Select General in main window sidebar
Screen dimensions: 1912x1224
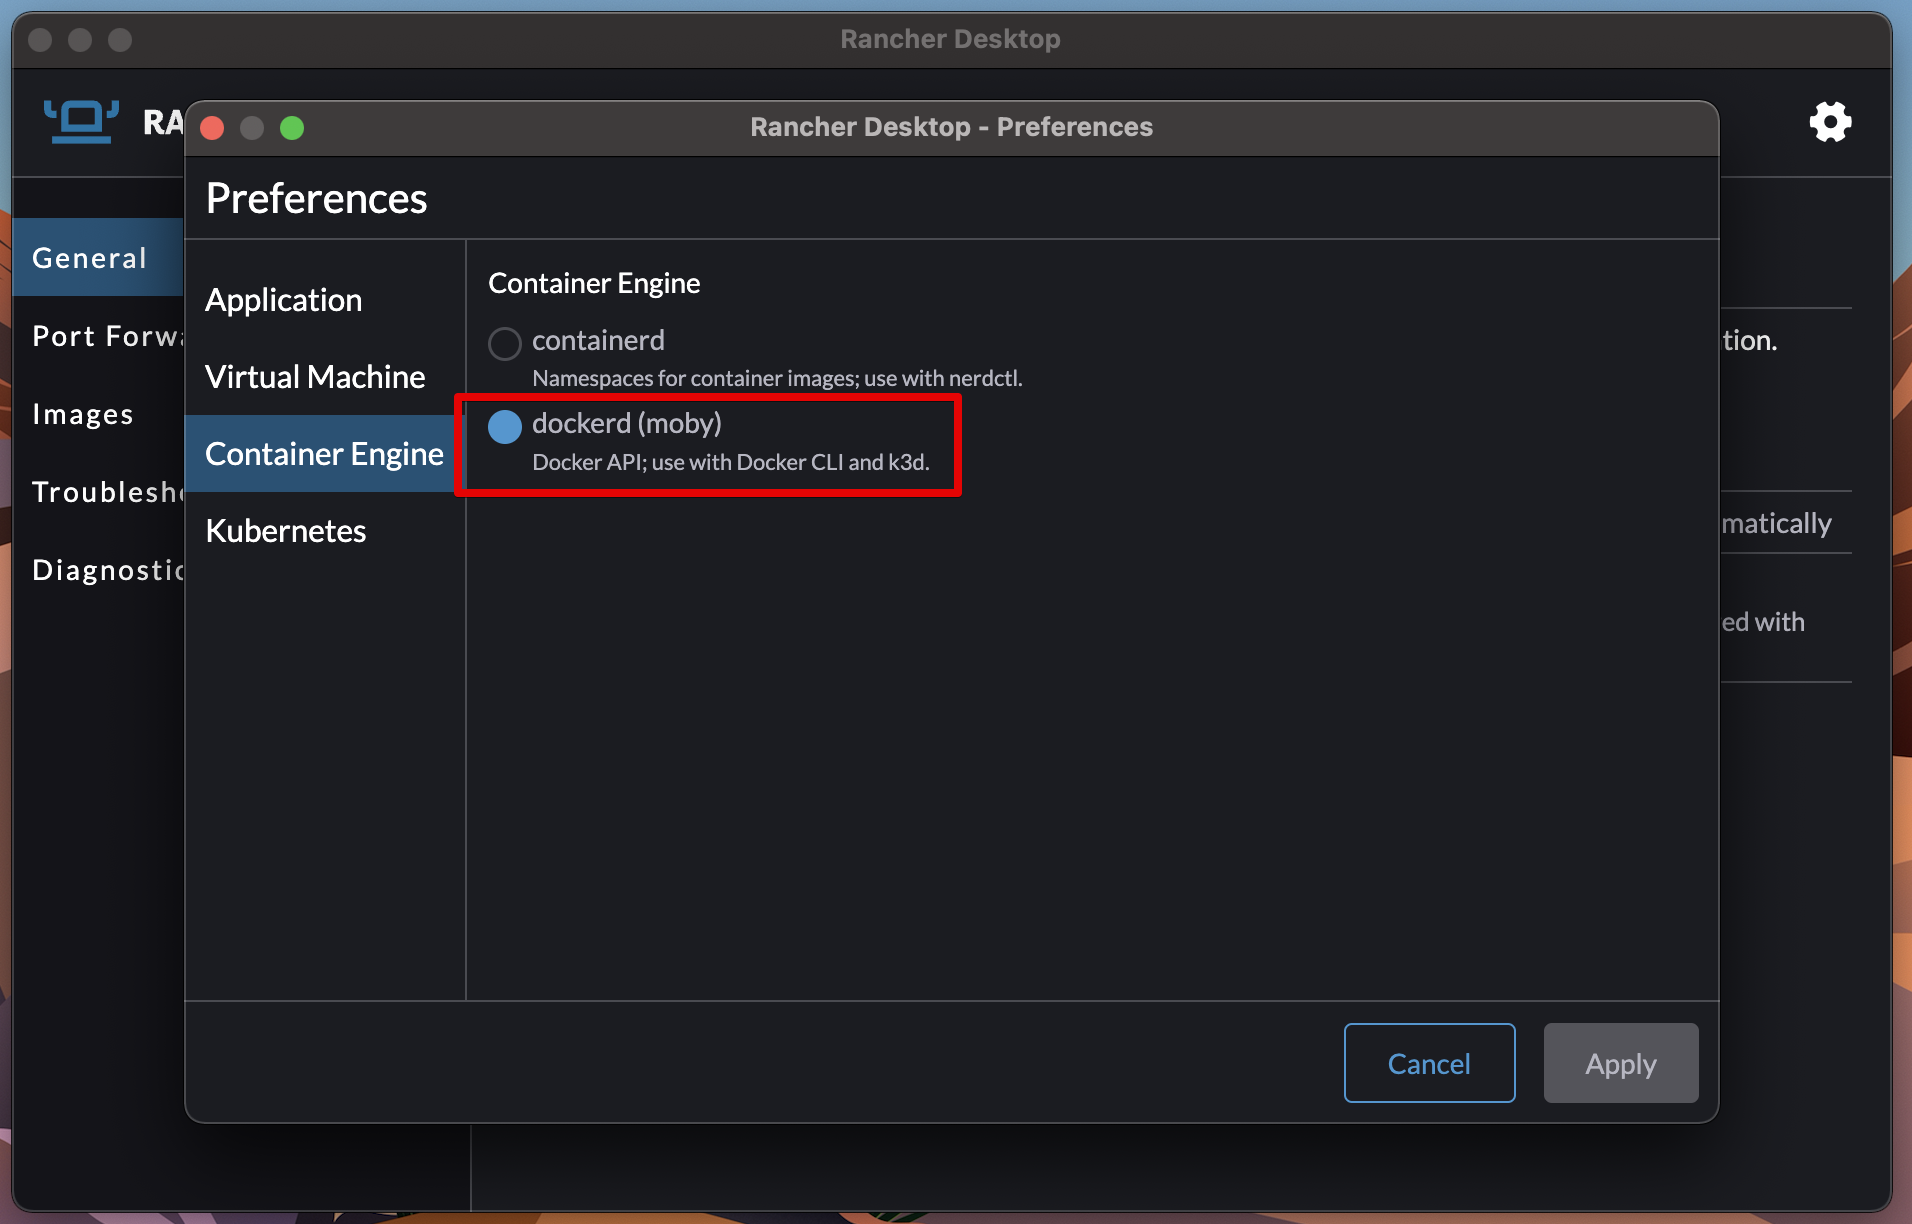(98, 257)
